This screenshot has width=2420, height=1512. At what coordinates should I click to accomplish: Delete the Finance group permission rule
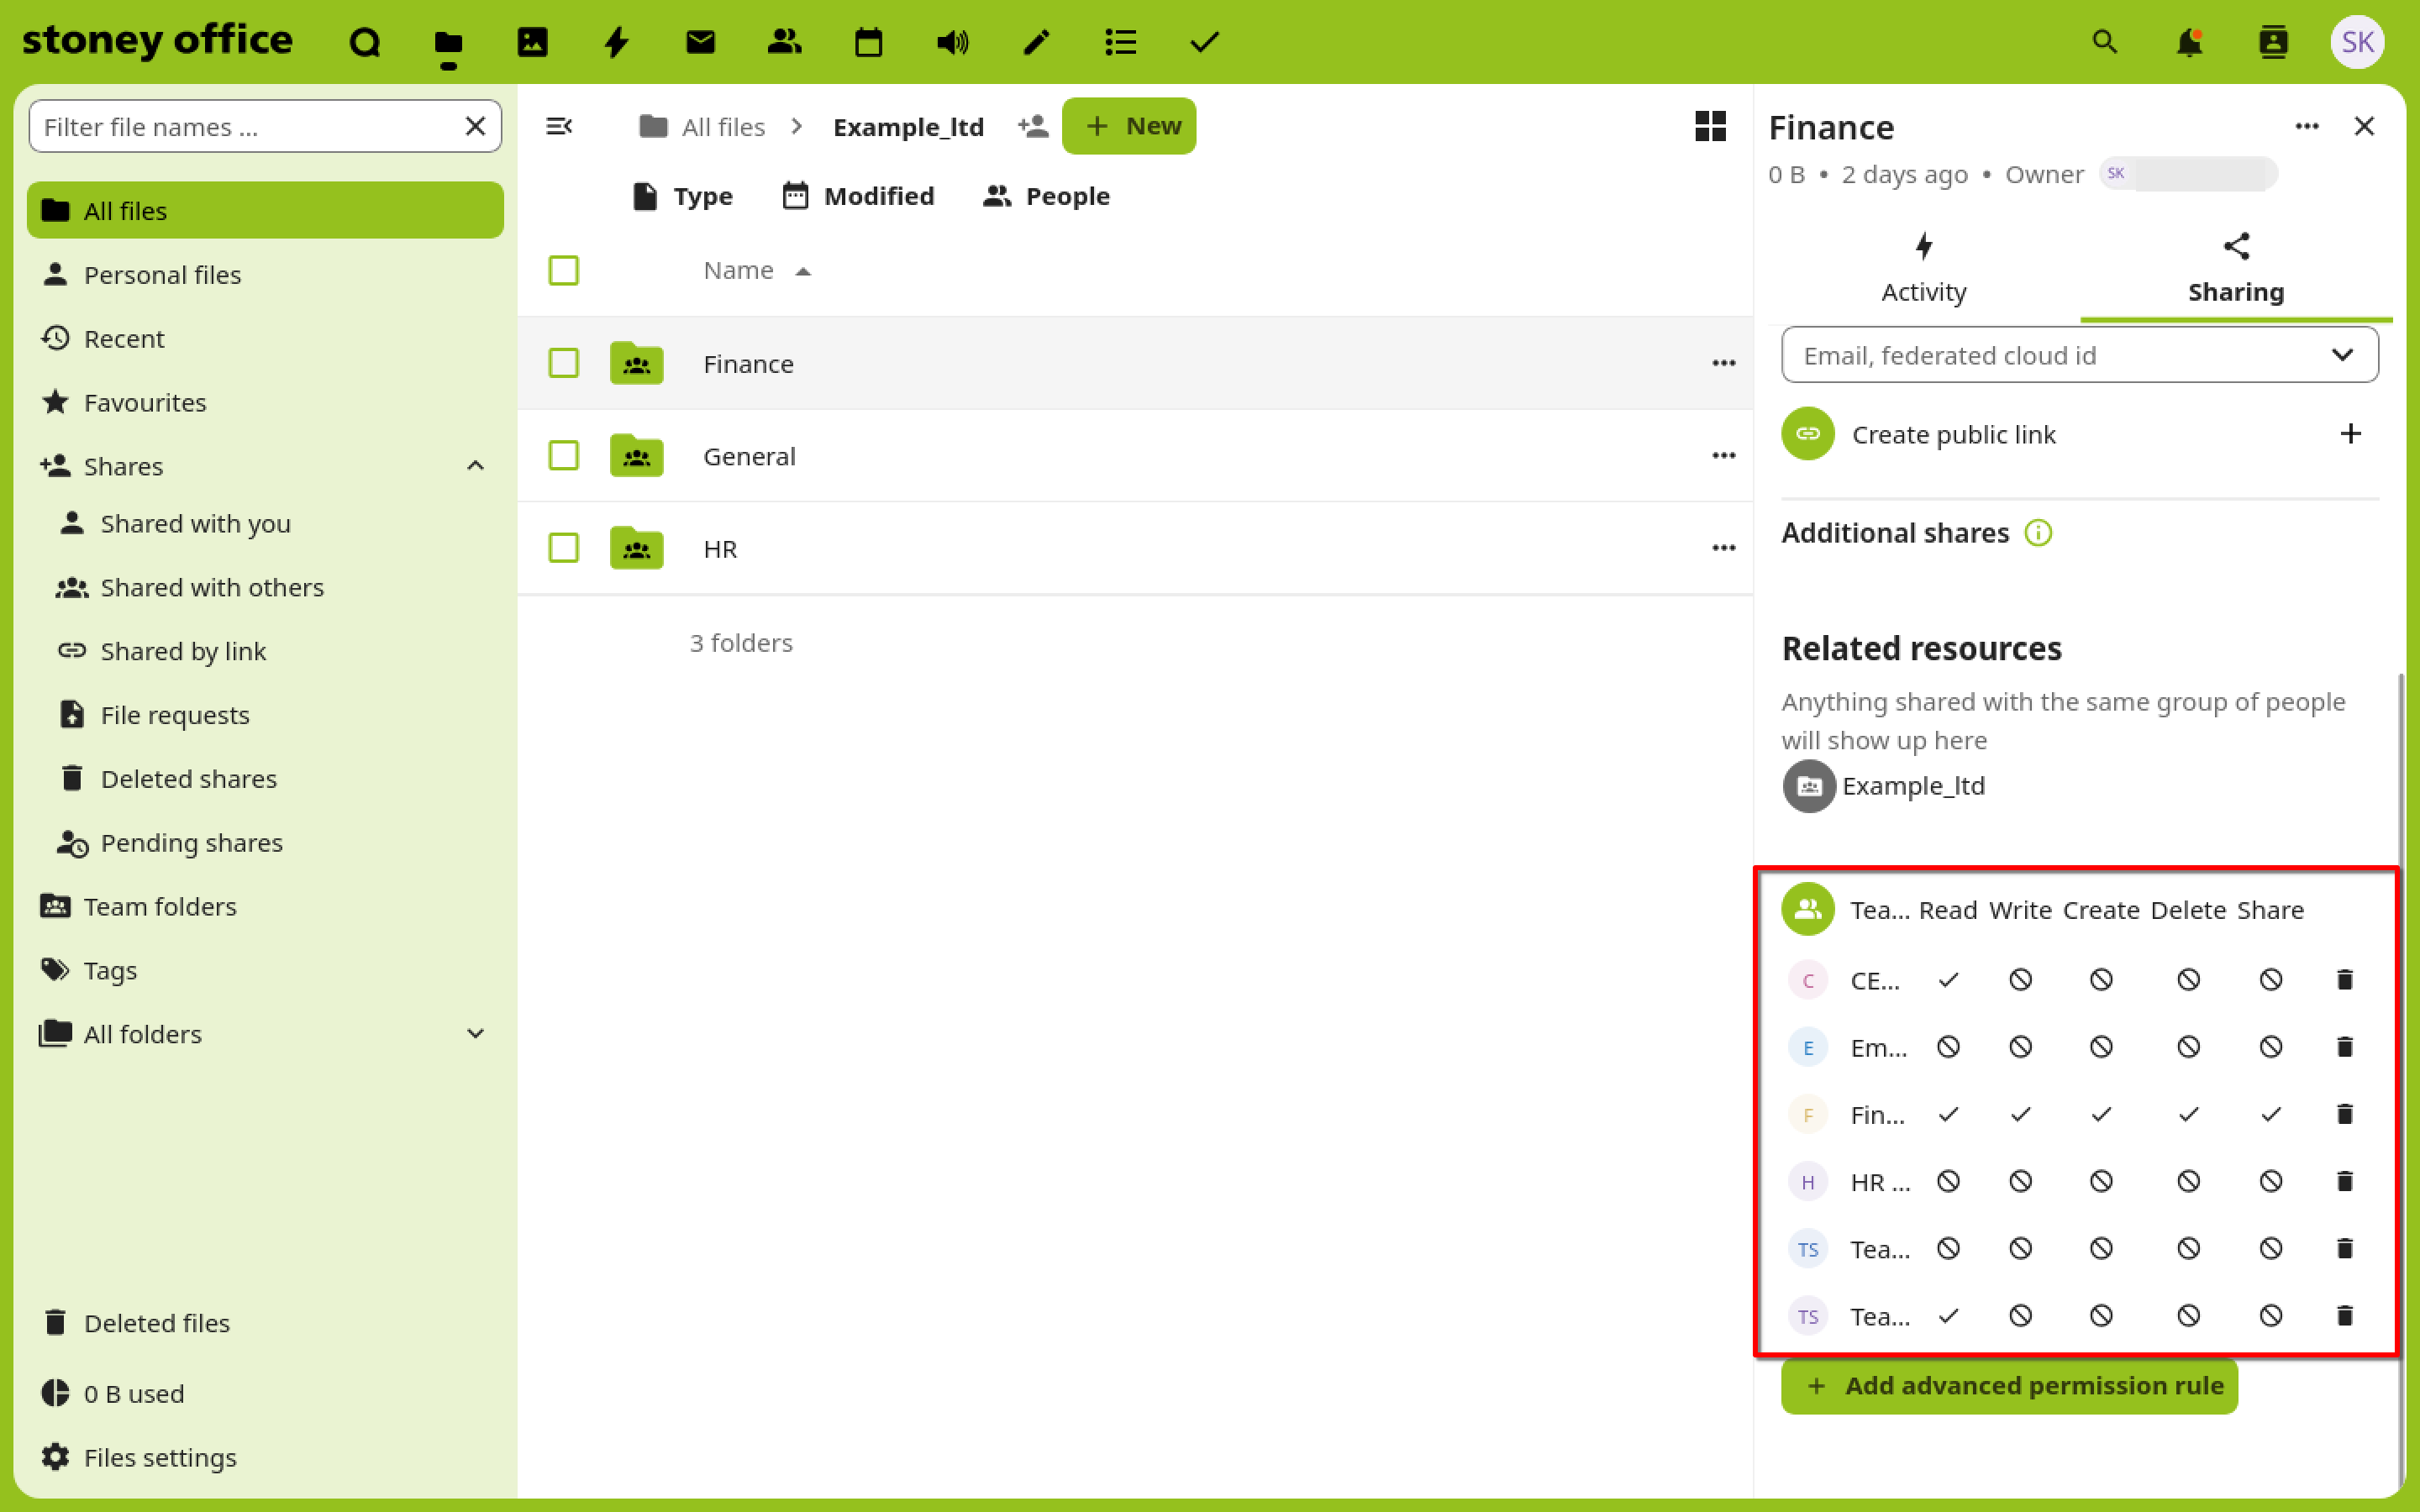(x=2344, y=1114)
